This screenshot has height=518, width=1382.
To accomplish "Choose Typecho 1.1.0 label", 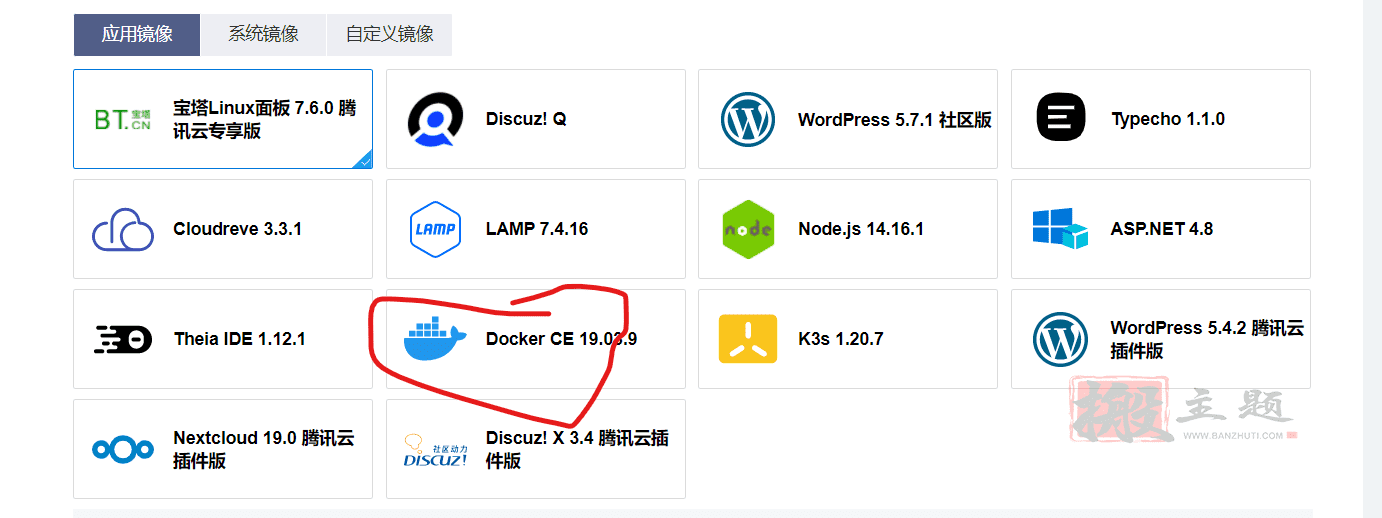I will [1168, 119].
